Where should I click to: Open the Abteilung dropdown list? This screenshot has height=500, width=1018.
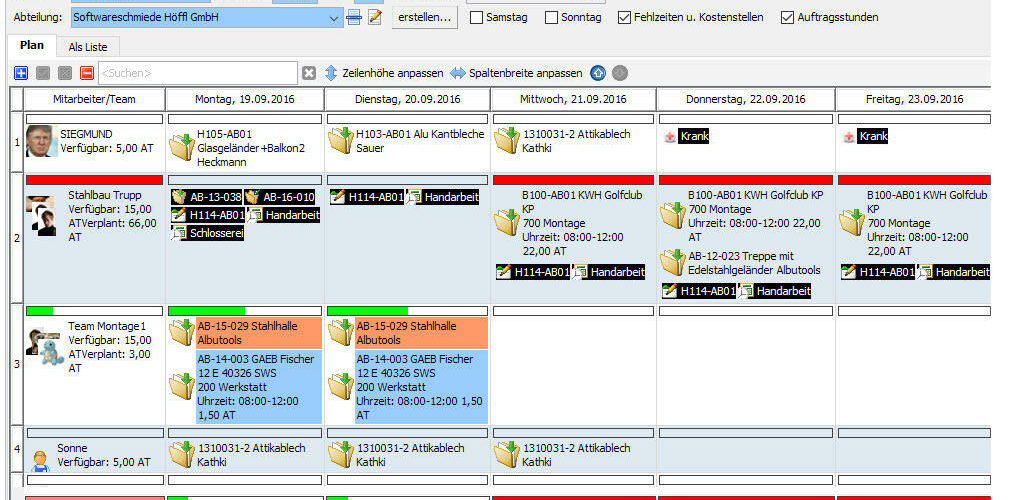point(334,18)
